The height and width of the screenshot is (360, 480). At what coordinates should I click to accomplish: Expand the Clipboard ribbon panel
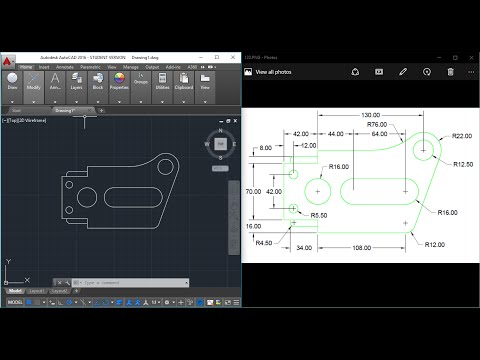tap(184, 102)
